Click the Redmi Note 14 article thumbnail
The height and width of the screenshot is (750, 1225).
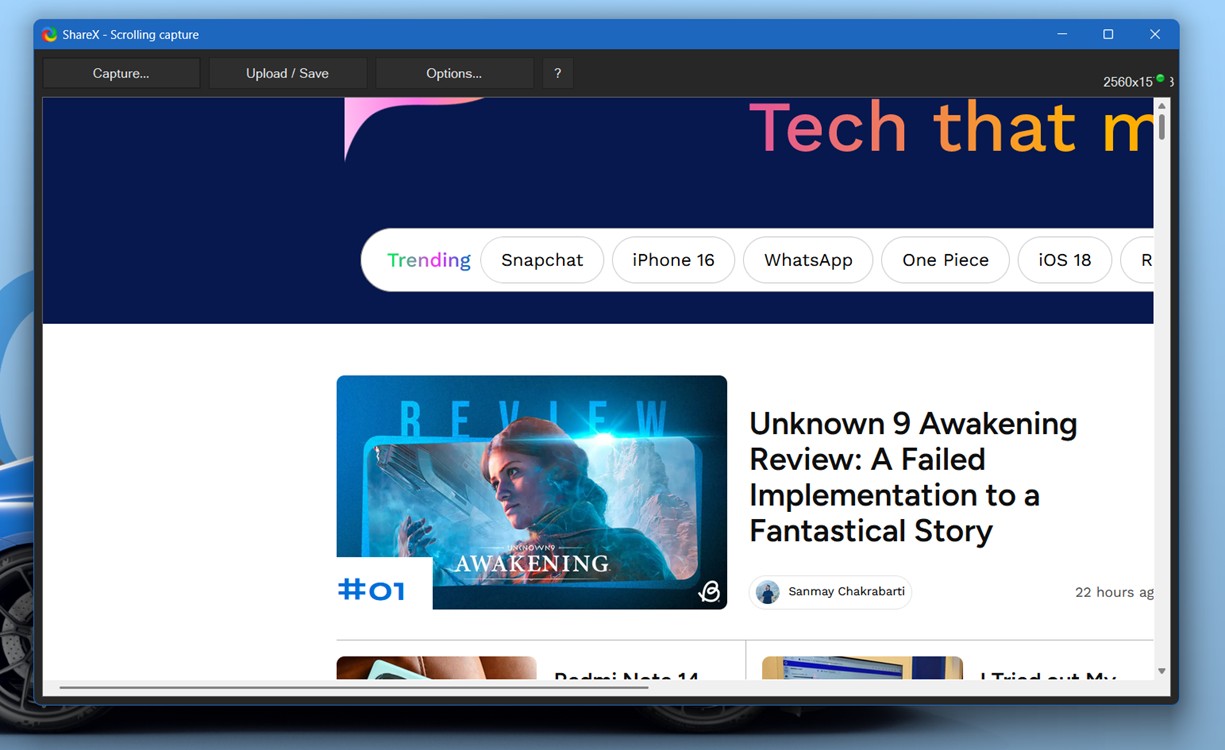[436, 668]
